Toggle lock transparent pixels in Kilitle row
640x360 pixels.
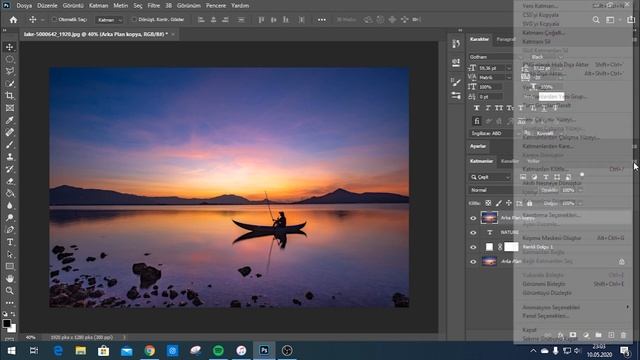coord(488,203)
